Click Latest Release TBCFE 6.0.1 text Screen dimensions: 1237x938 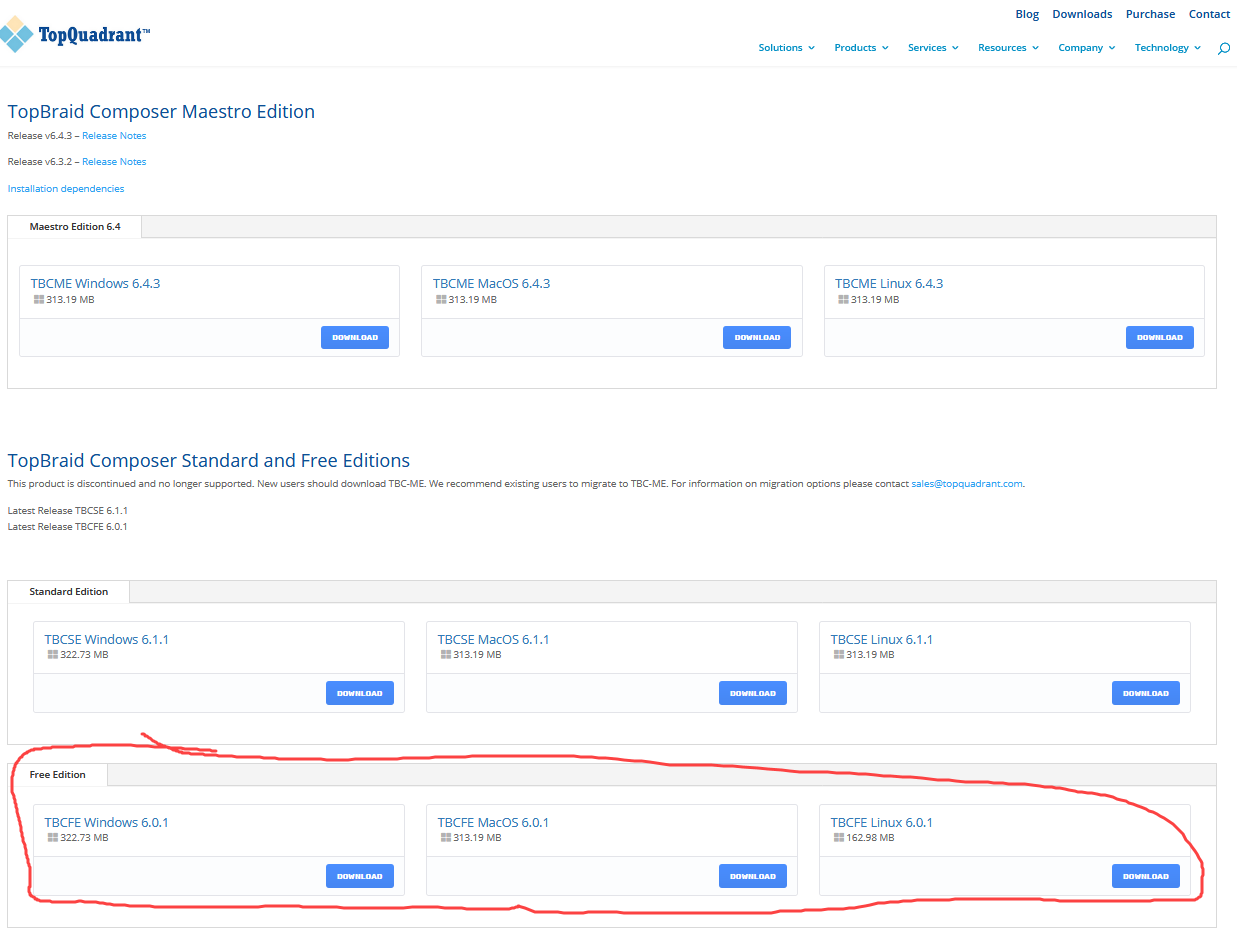67,526
